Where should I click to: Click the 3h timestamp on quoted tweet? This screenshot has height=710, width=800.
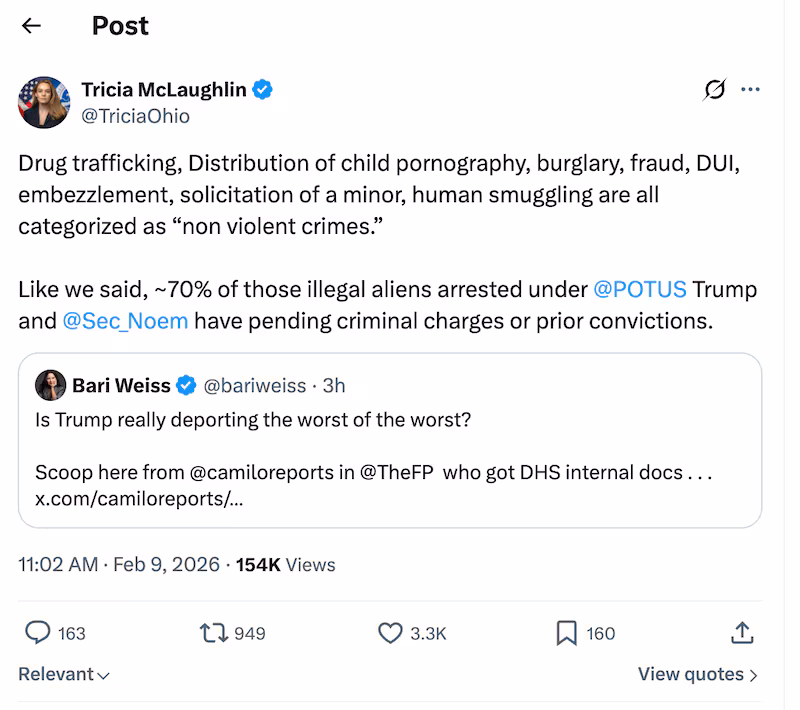pos(332,384)
